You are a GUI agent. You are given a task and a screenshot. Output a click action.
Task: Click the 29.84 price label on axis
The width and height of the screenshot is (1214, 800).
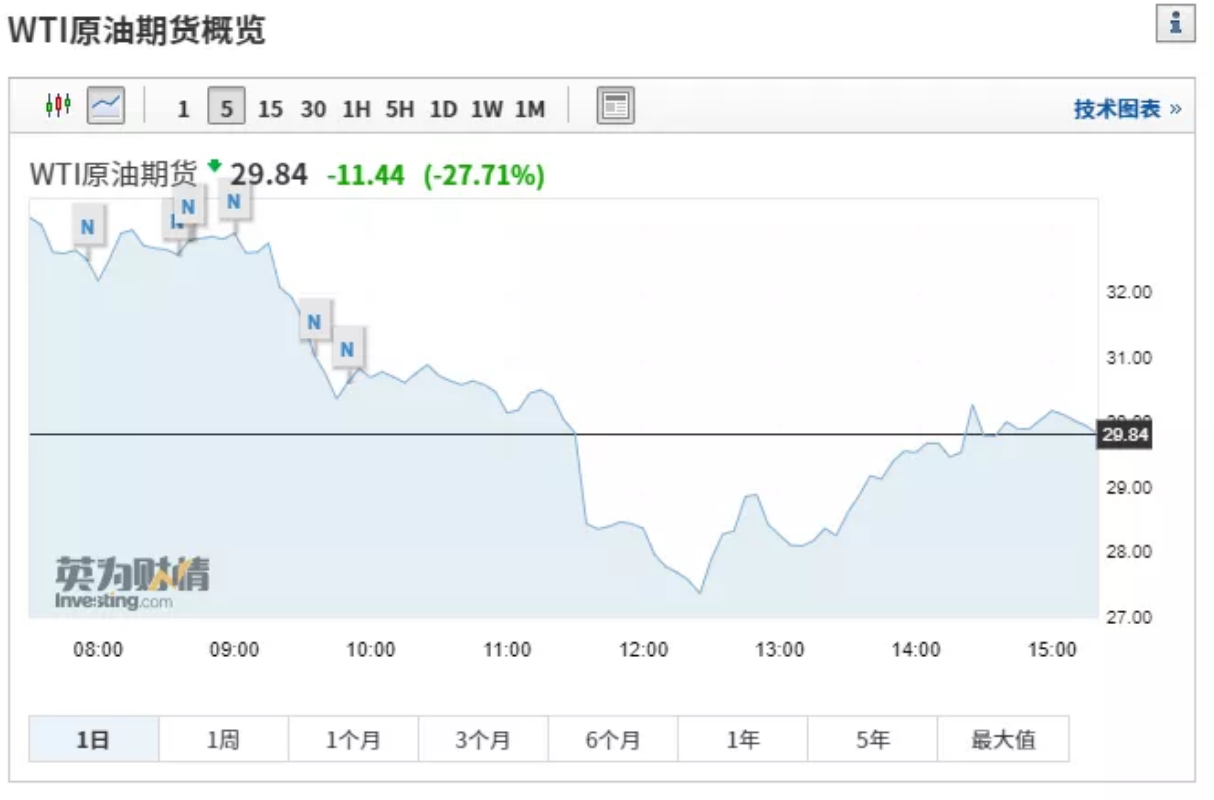[1124, 435]
